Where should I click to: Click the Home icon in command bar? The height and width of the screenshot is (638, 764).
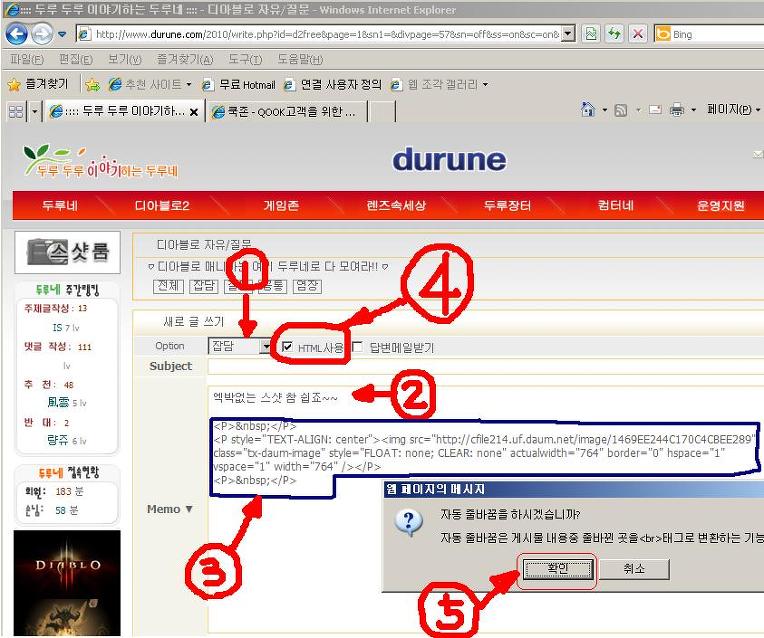coord(588,109)
